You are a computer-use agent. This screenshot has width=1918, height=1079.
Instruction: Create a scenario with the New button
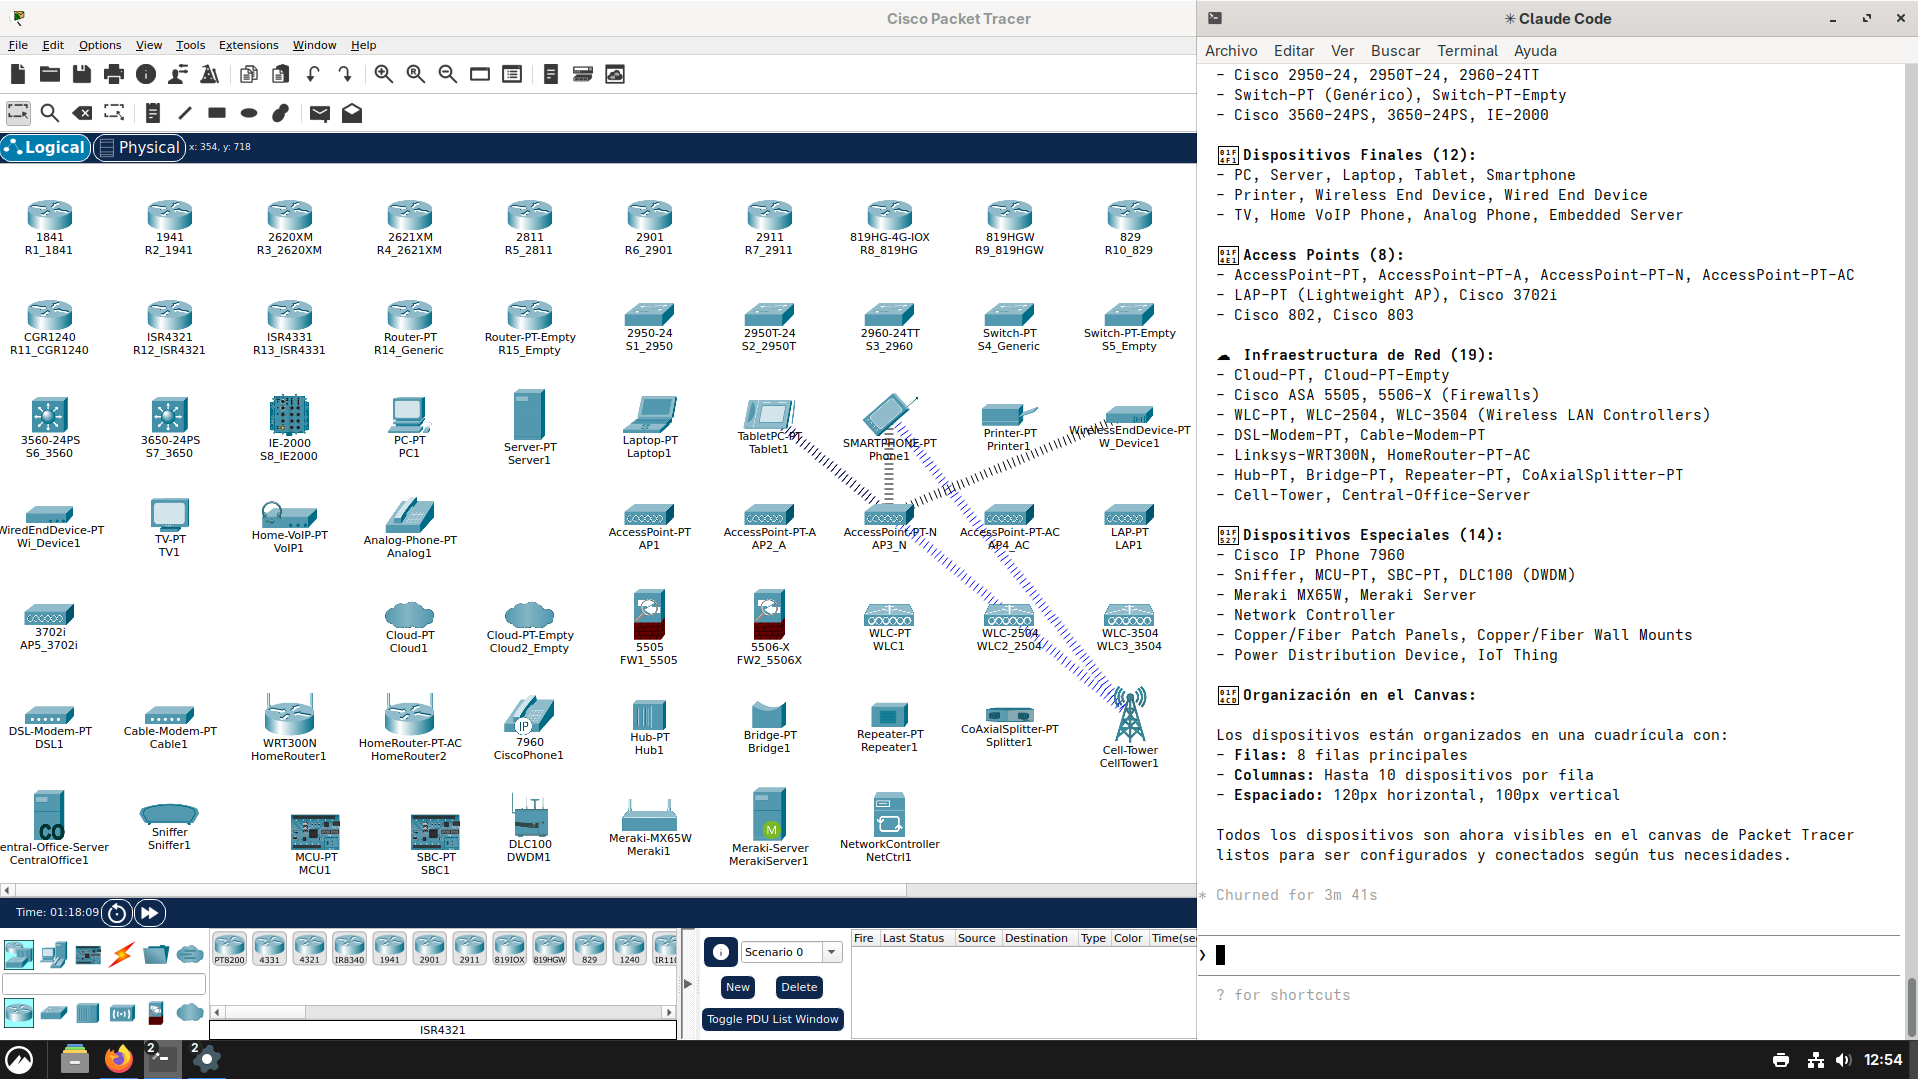pos(737,987)
